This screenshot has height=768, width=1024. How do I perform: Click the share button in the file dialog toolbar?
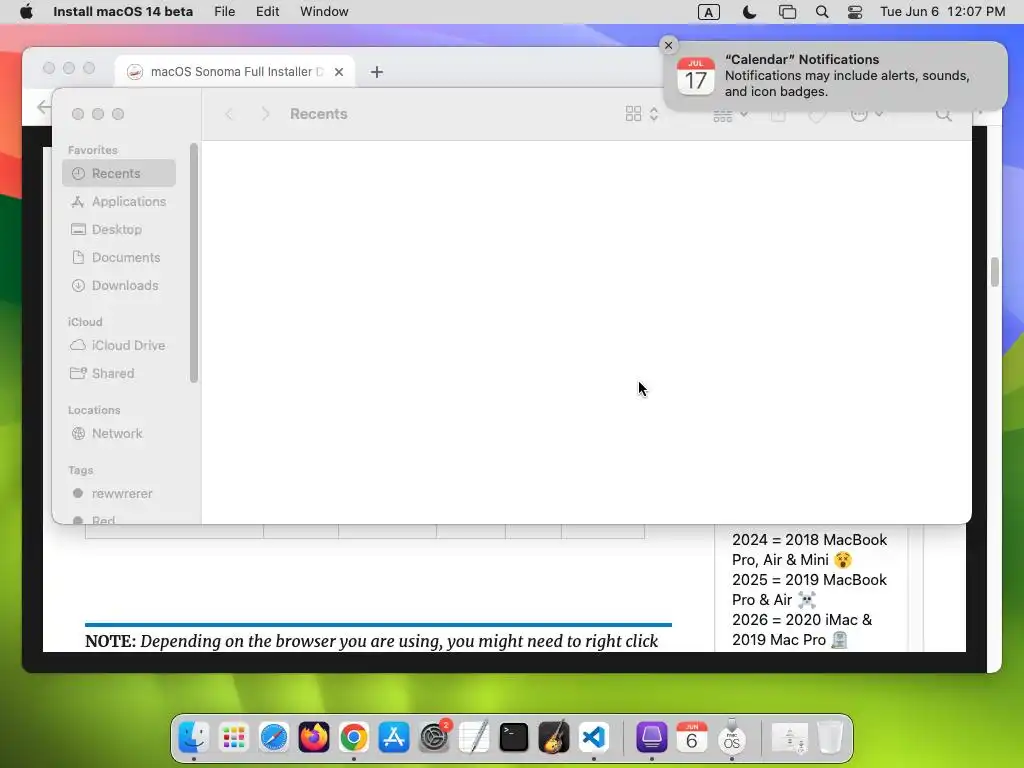pyautogui.click(x=778, y=115)
